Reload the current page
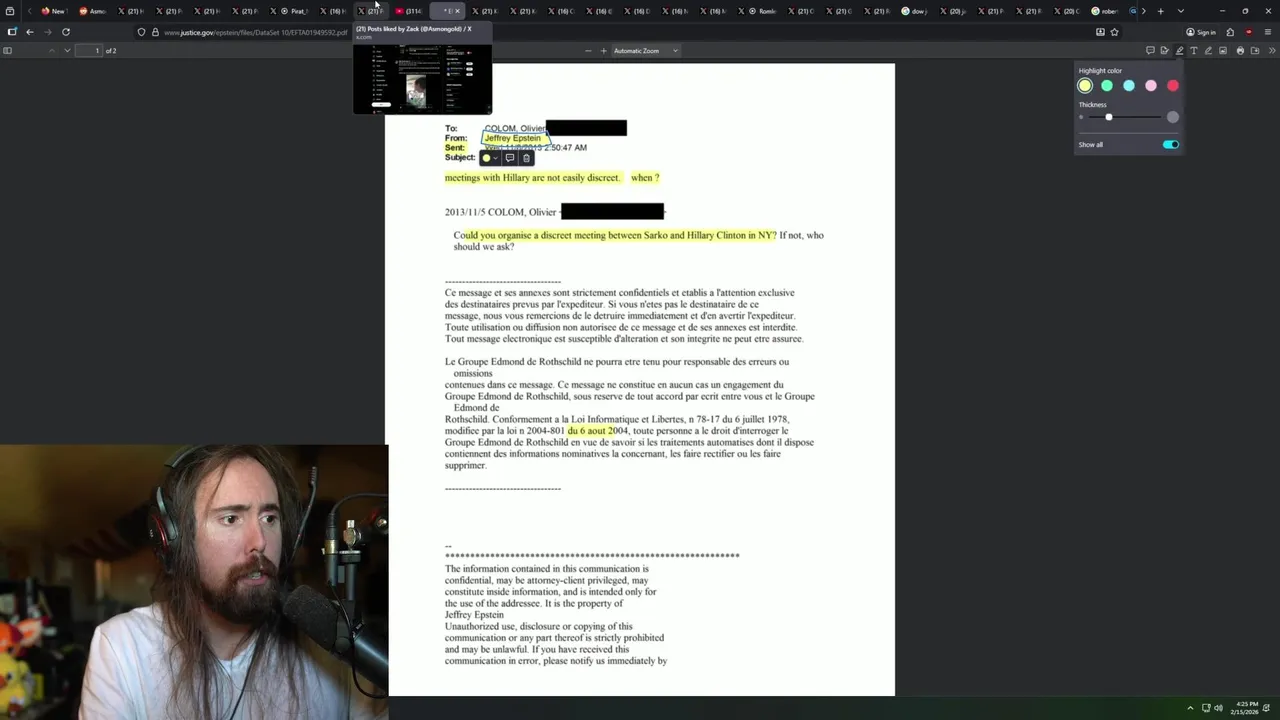 point(66,32)
